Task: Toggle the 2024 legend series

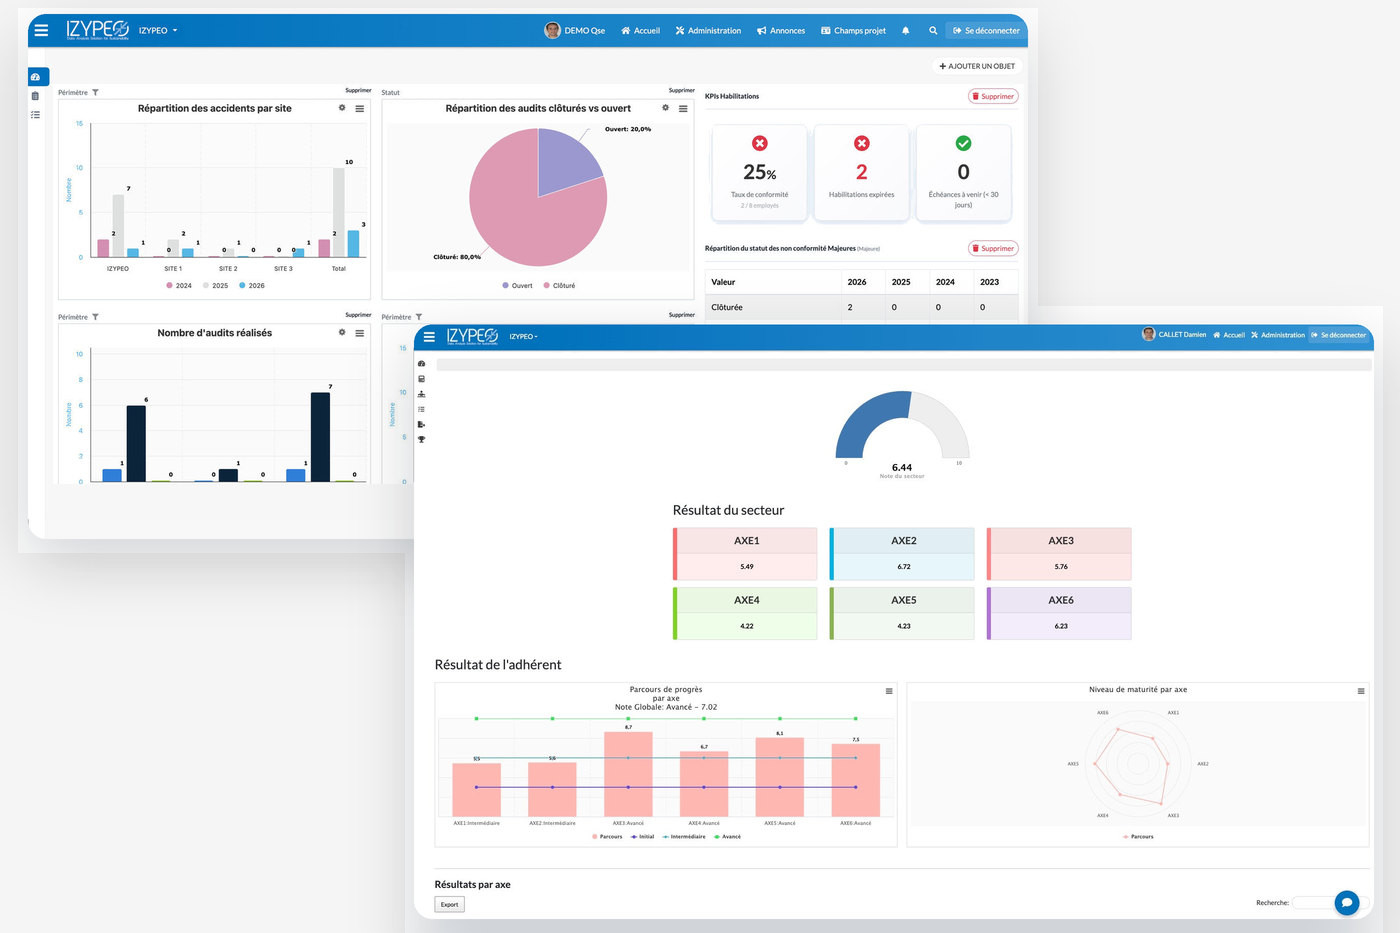Action: click(179, 286)
